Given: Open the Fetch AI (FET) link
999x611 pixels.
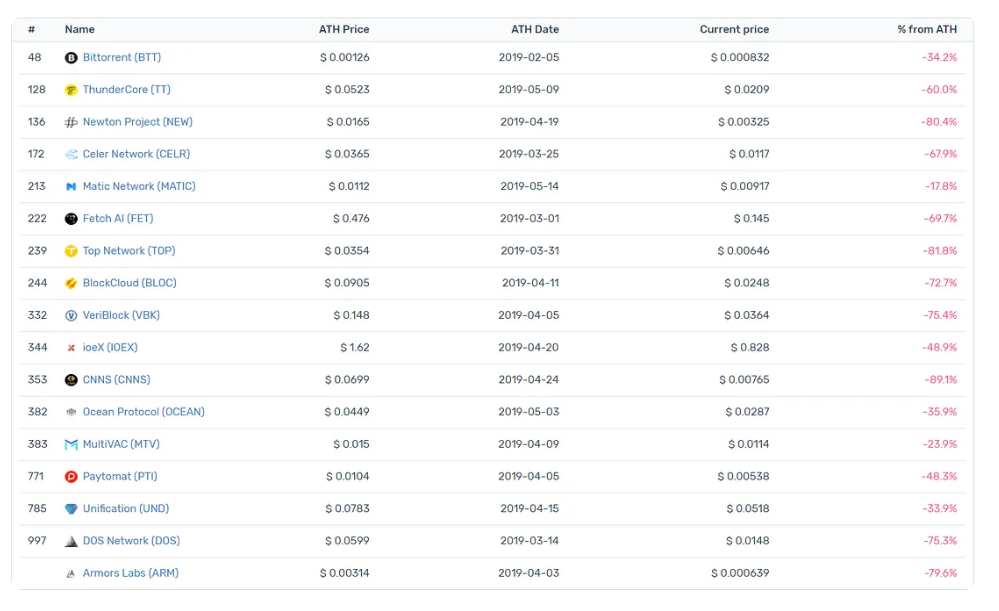Looking at the screenshot, I should coord(118,219).
